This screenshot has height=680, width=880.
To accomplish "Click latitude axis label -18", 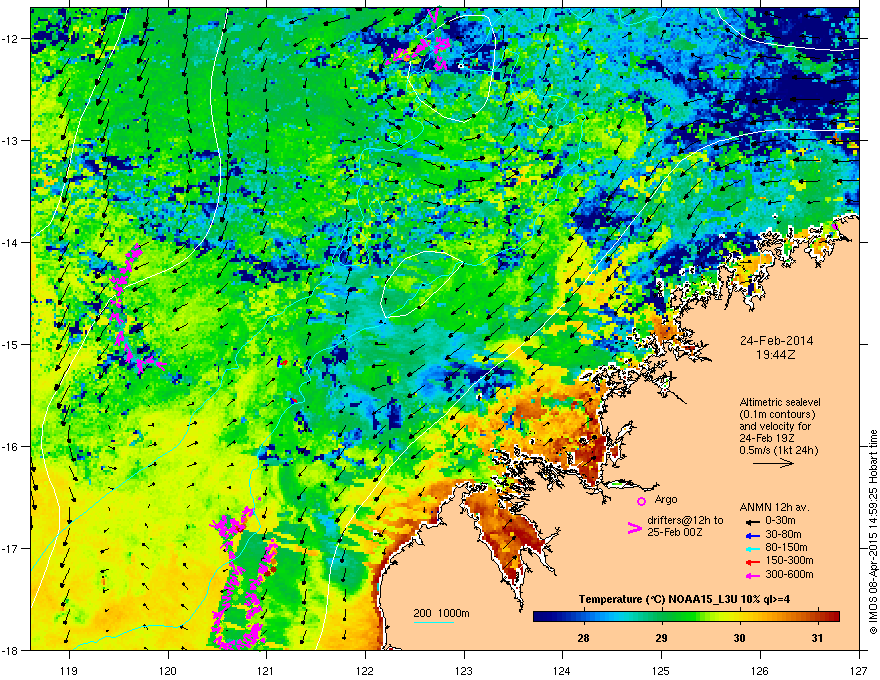I will [10, 650].
